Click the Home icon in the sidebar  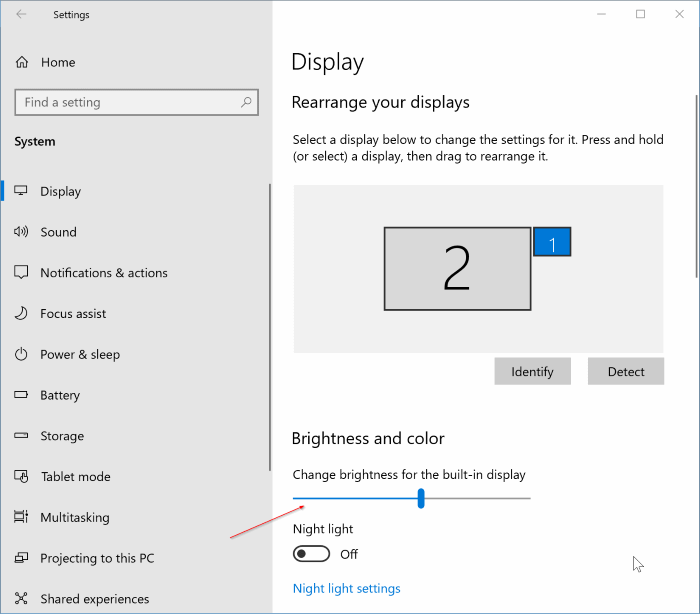coord(21,62)
